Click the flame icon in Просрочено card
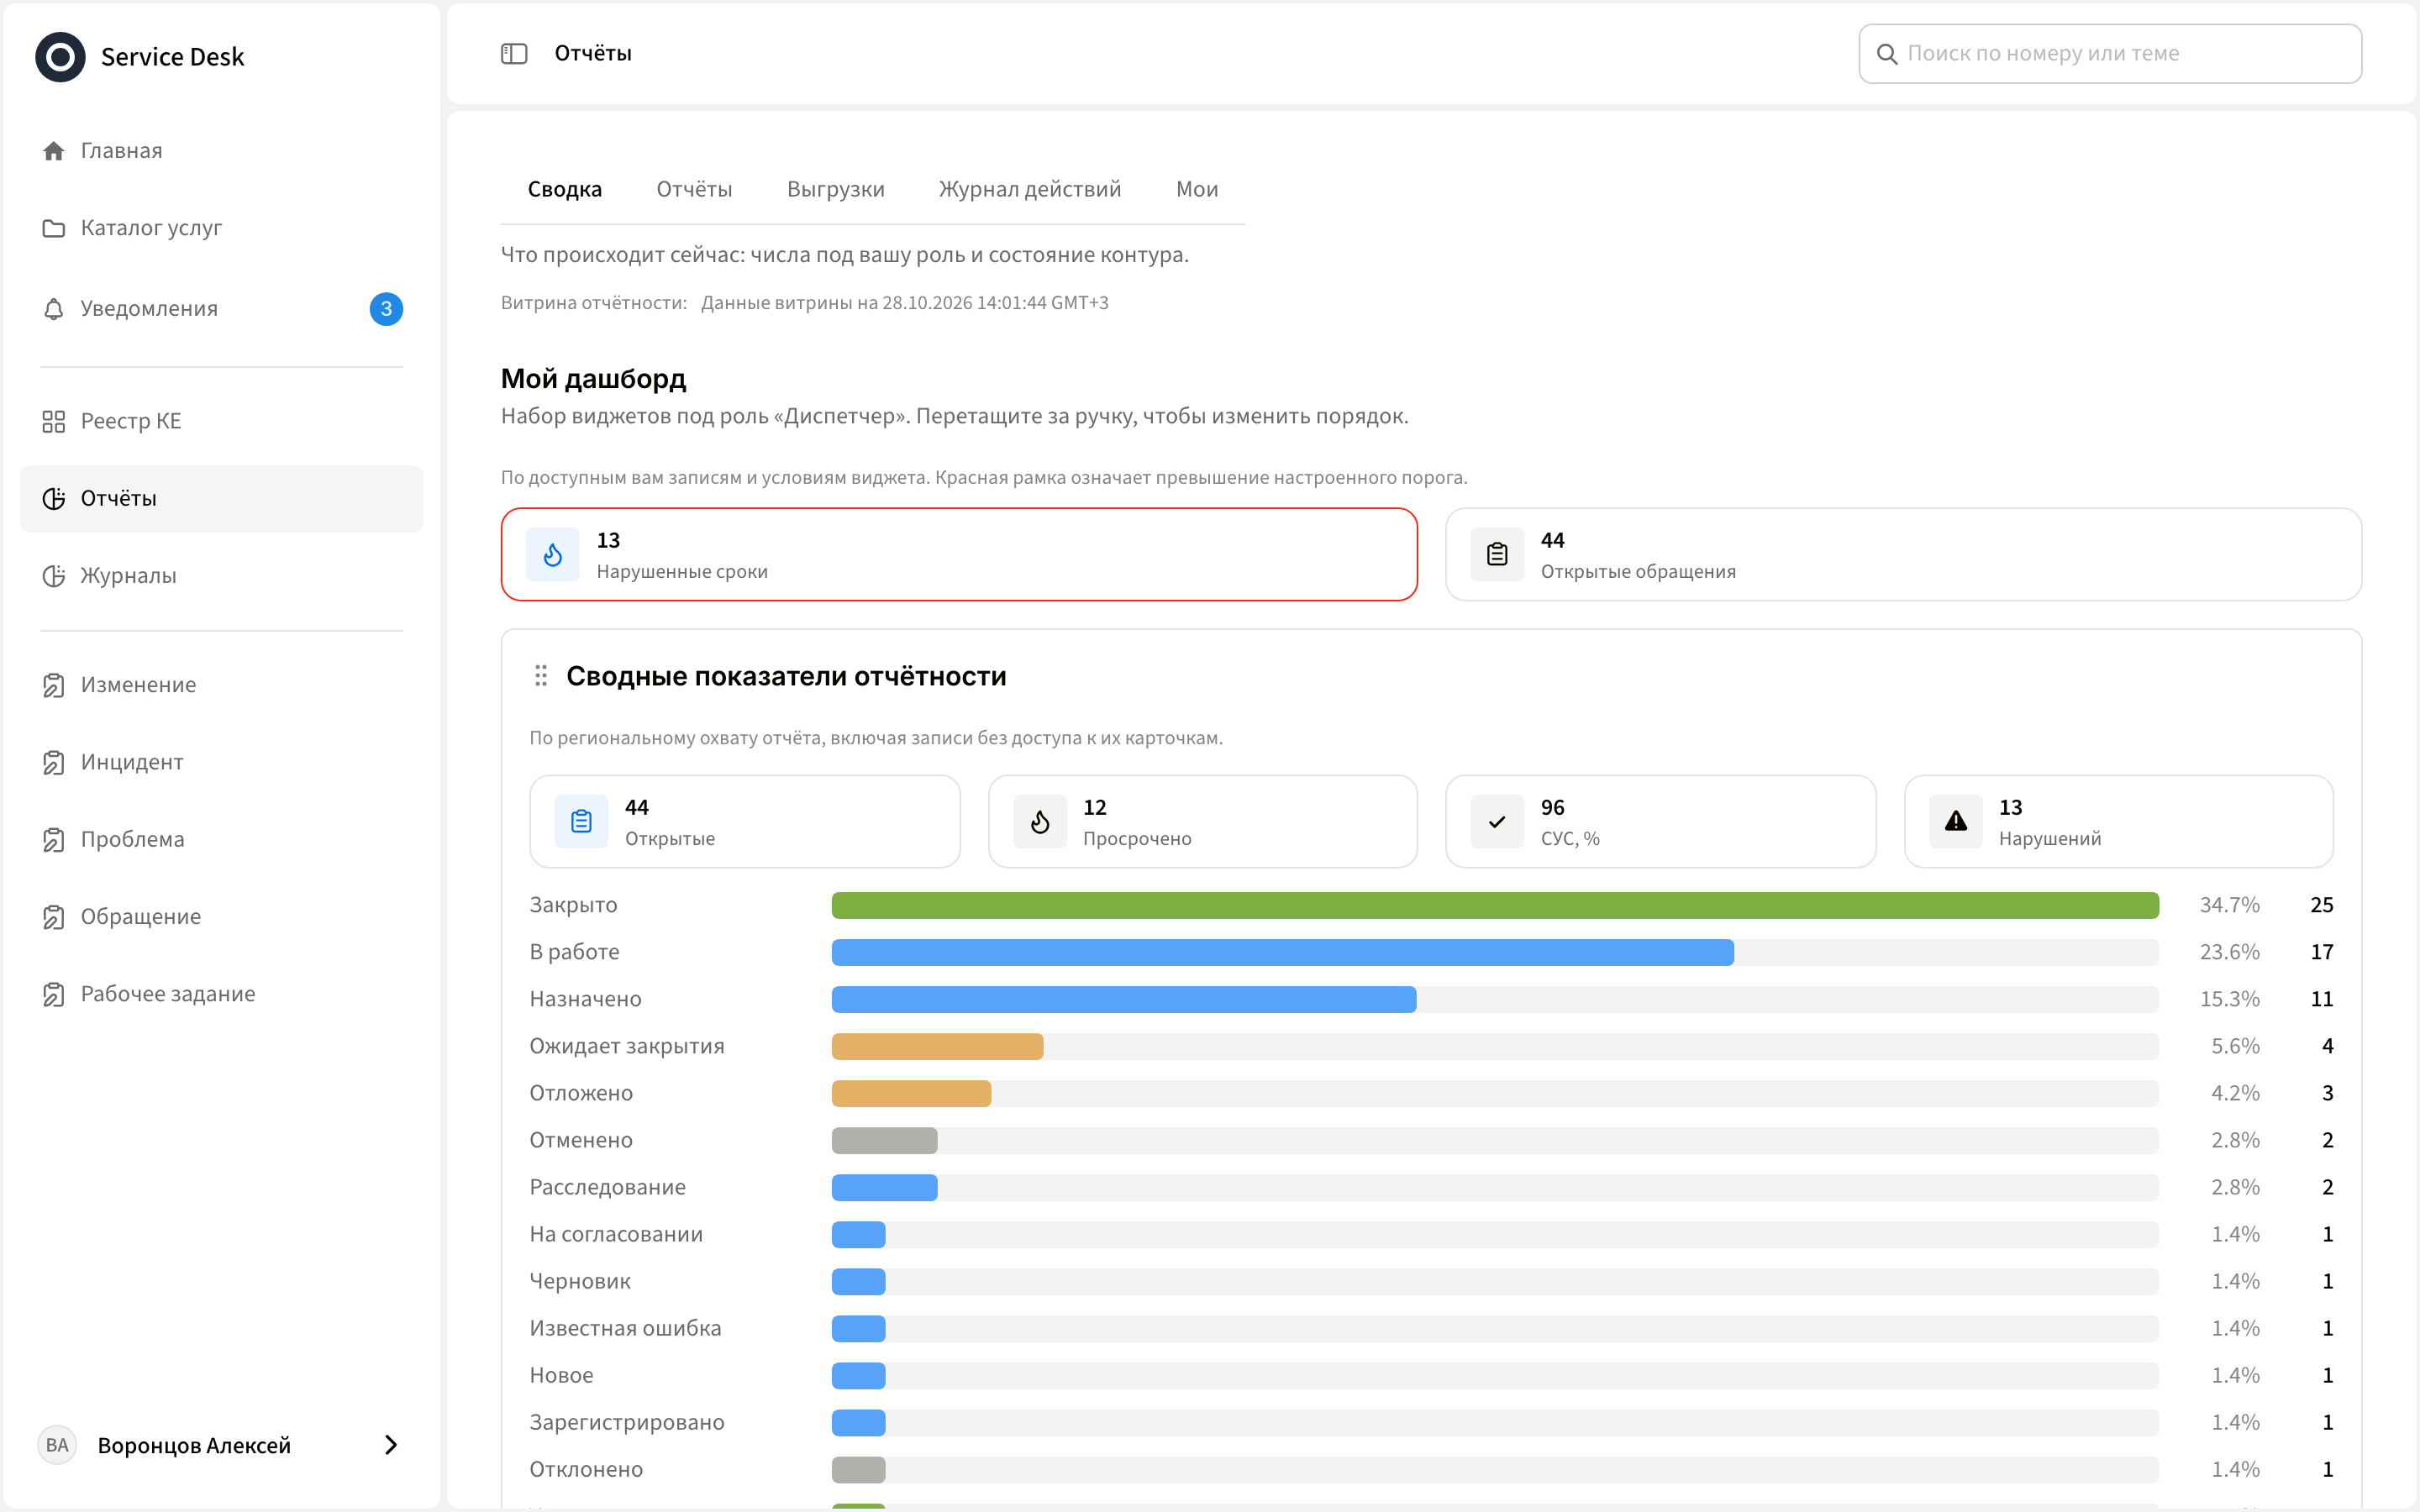Screen dimensions: 2420x1512 point(1040,822)
